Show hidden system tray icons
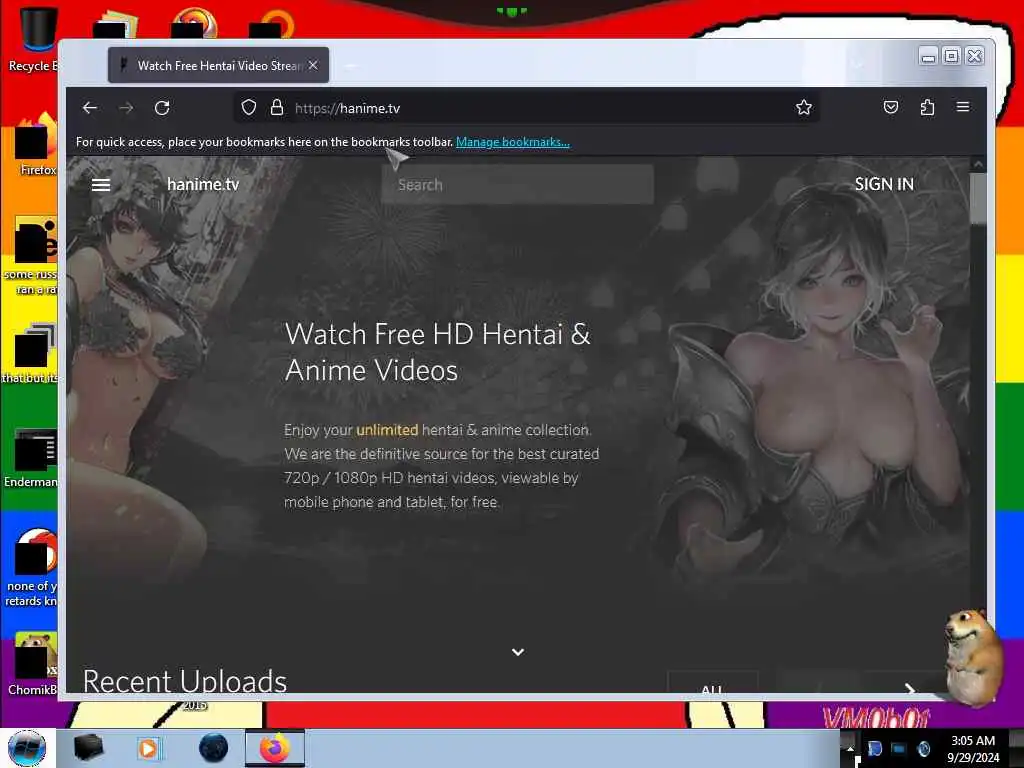The height and width of the screenshot is (768, 1024). coord(850,748)
